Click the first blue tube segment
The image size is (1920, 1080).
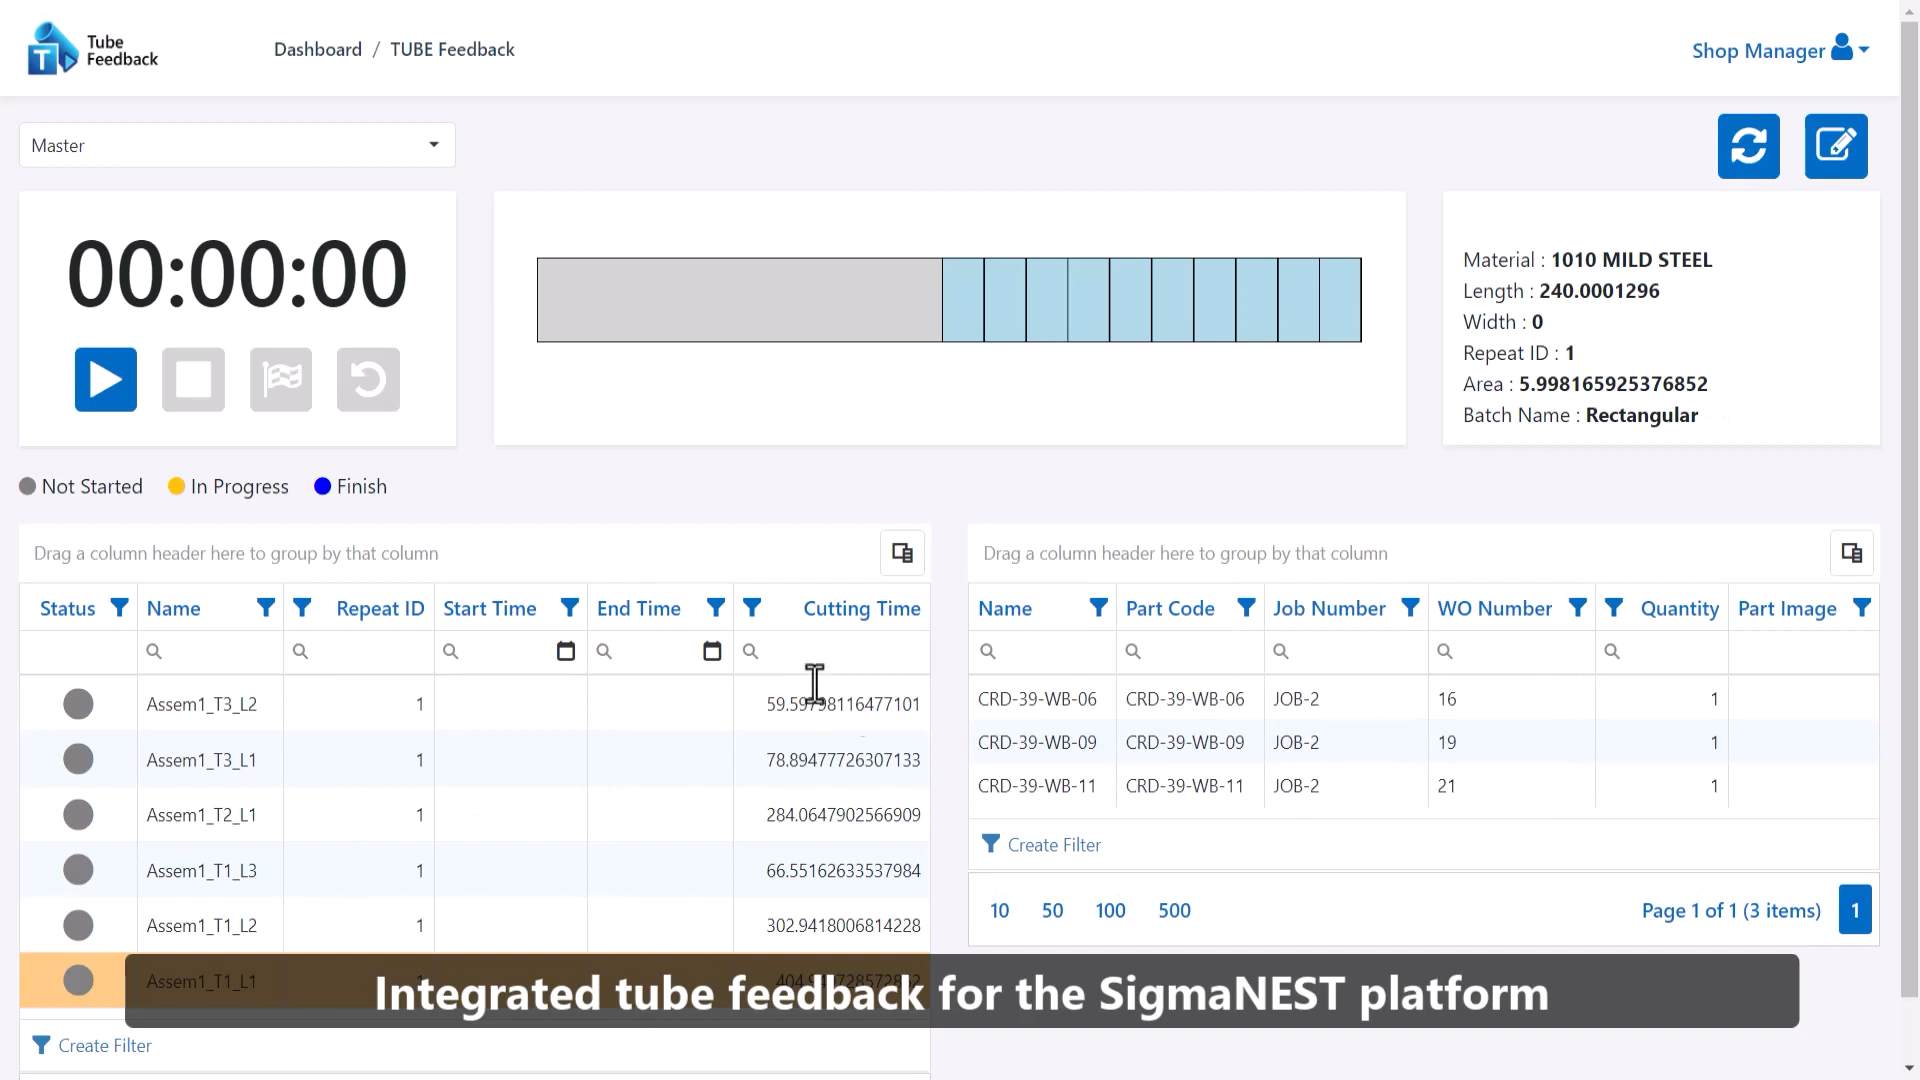[x=963, y=300]
